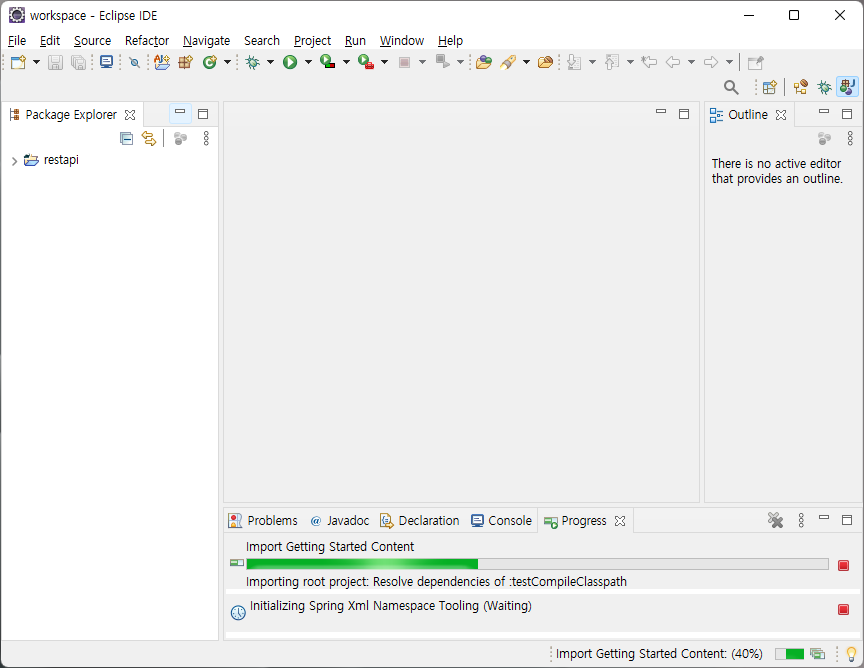Click the Save floppy disk icon
The image size is (864, 668).
click(x=55, y=62)
